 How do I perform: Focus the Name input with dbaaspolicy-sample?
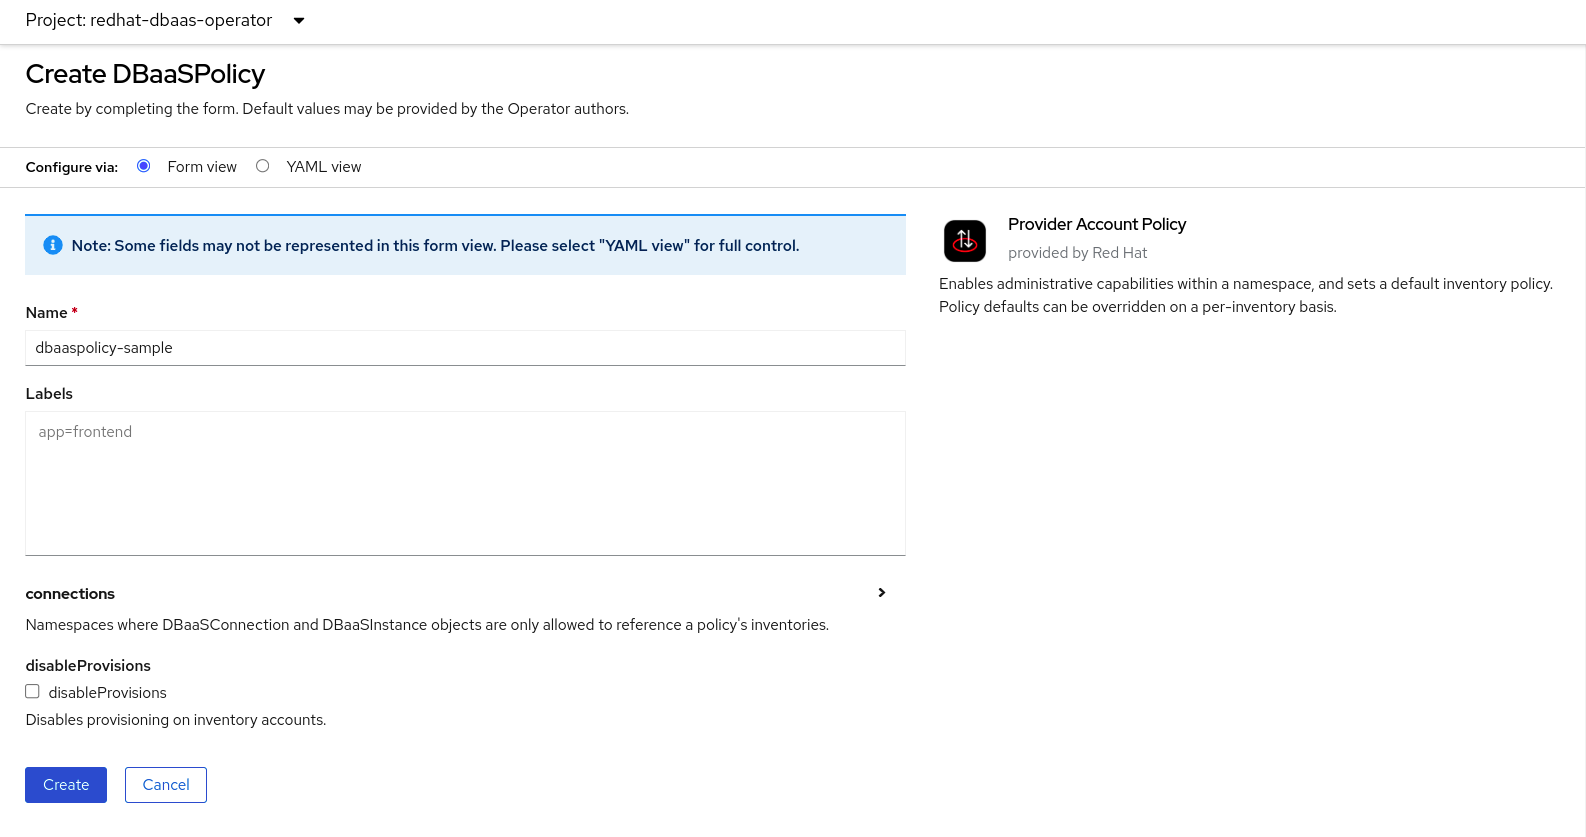pos(465,348)
